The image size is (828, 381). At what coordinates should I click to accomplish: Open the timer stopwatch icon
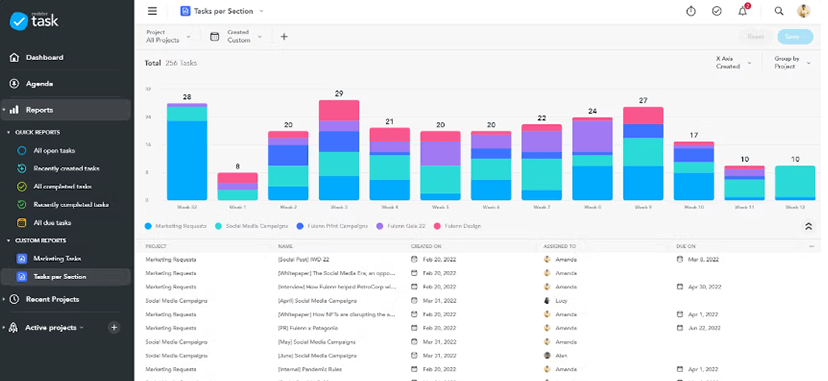coord(691,11)
